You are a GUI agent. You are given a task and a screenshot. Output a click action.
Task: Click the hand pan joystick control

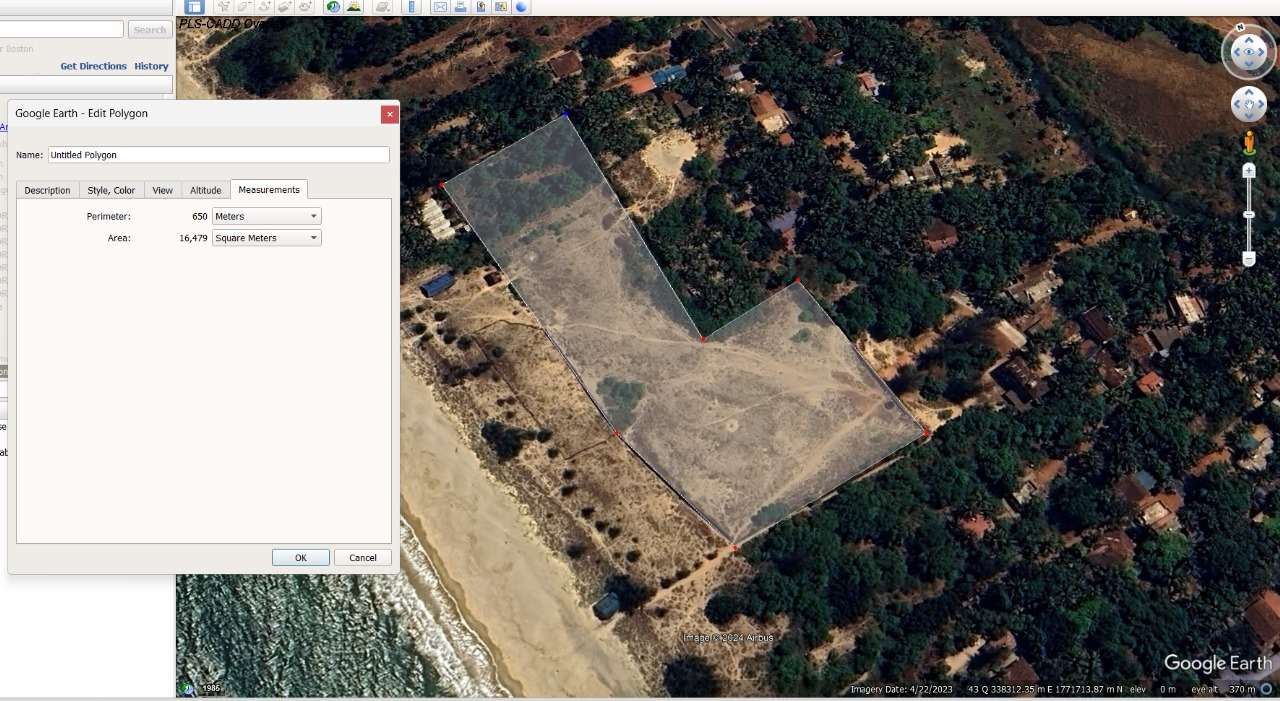(1249, 103)
